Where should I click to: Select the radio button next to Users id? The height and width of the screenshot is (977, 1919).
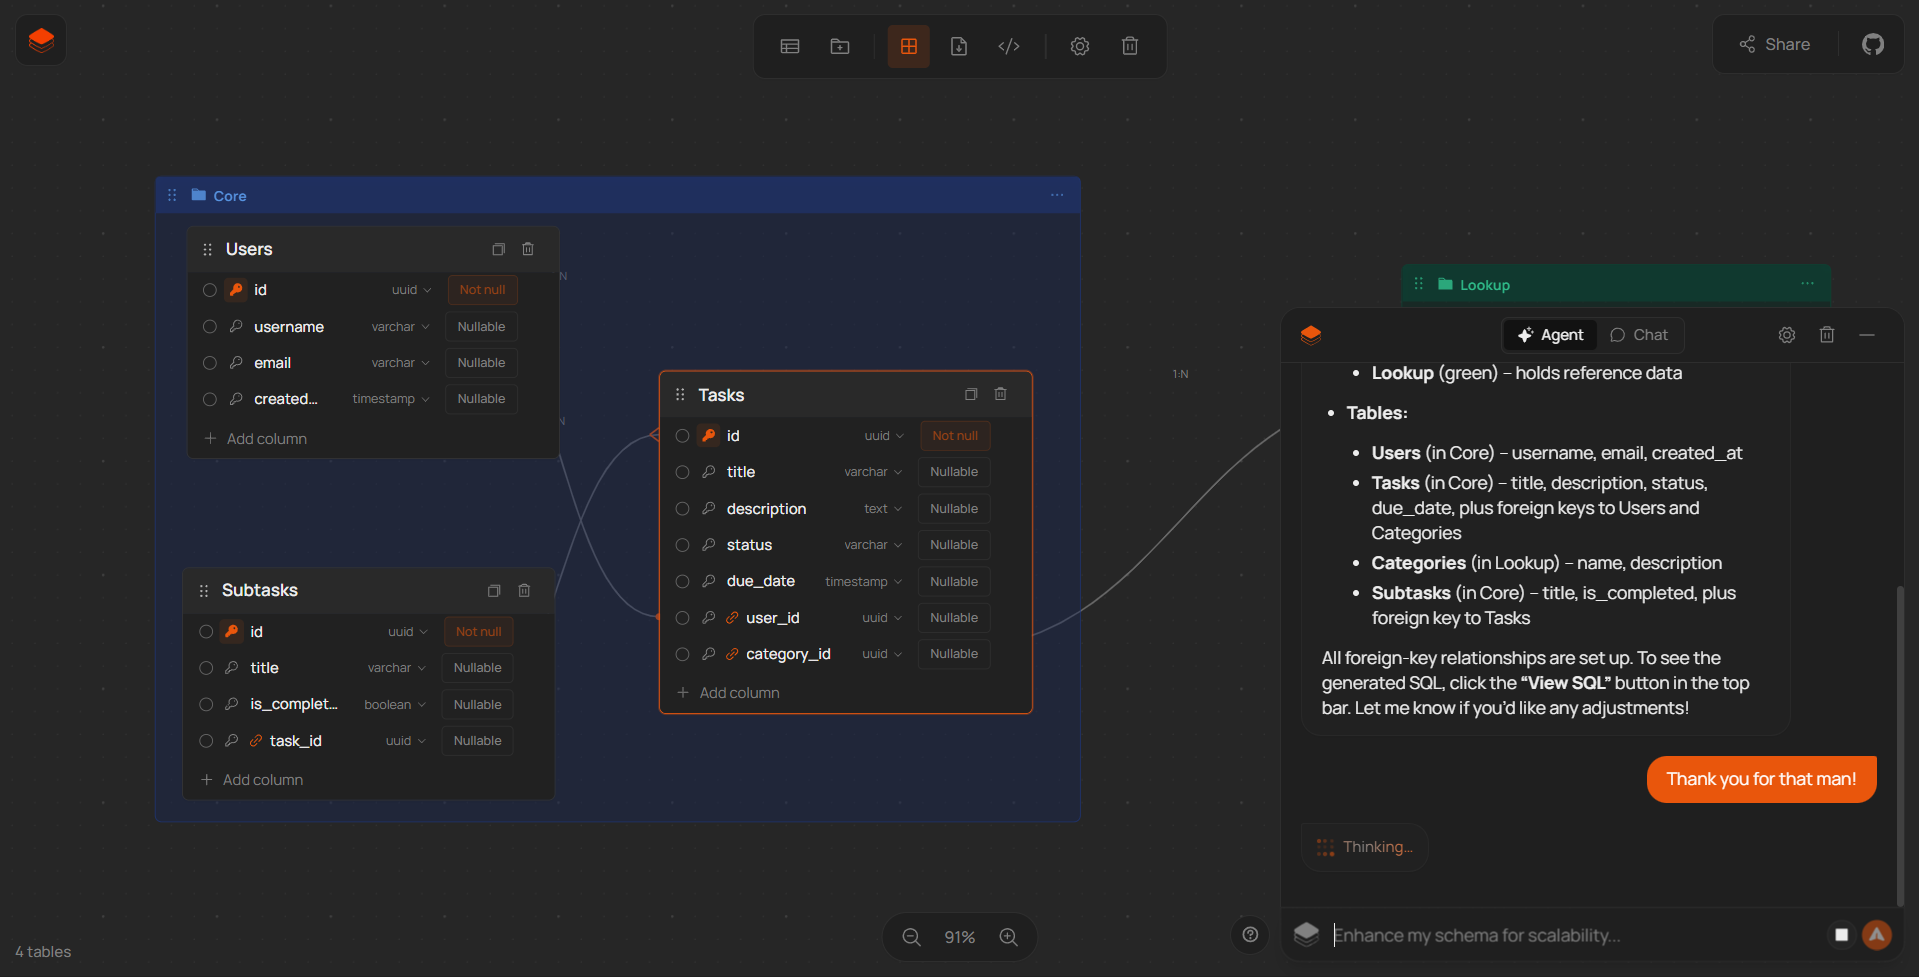[x=210, y=289]
